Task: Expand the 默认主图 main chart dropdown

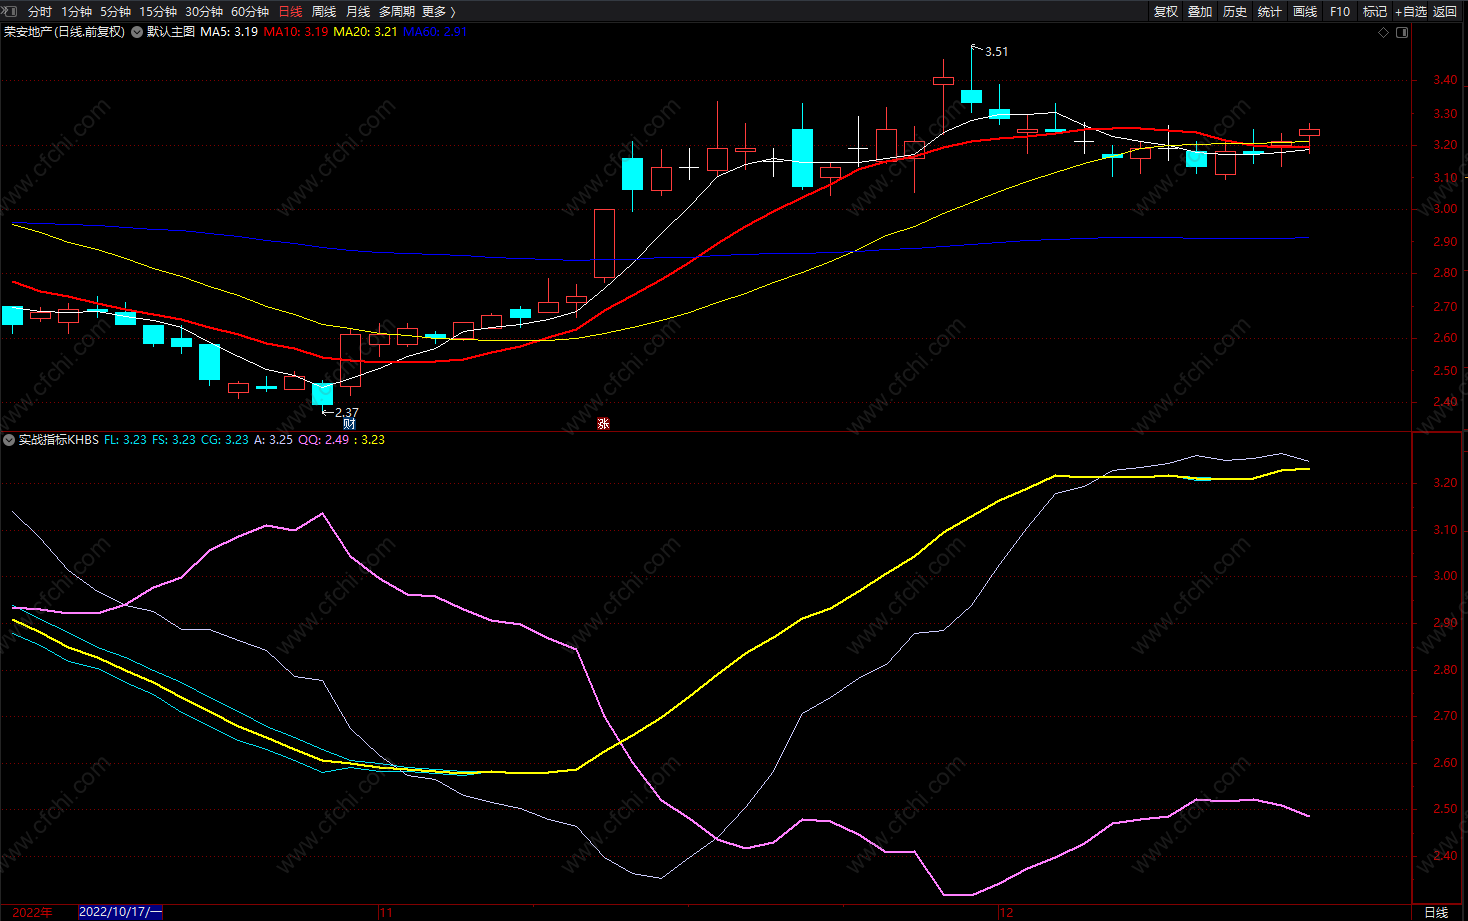Action: coord(136,32)
